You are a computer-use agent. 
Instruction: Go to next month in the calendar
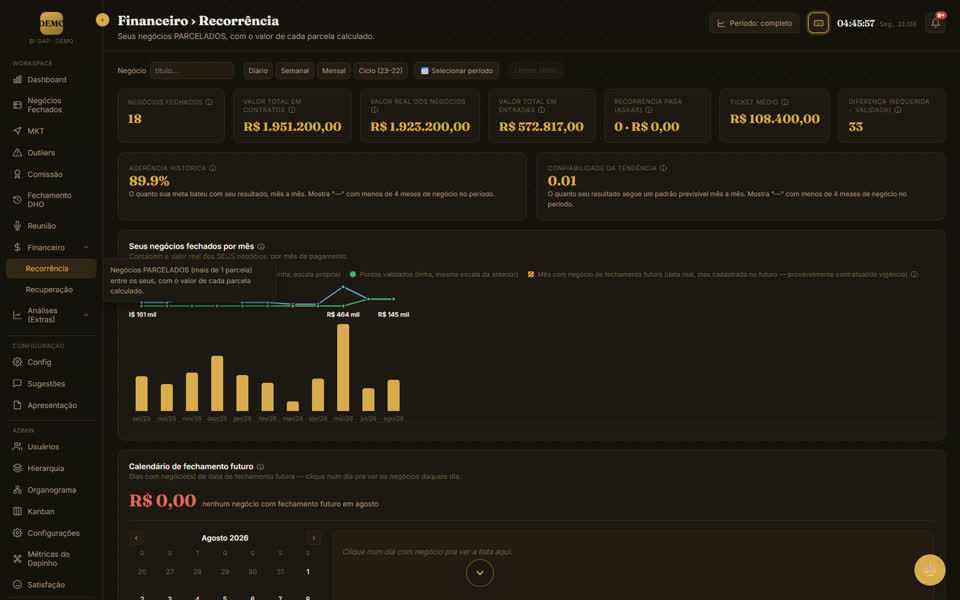pos(313,538)
